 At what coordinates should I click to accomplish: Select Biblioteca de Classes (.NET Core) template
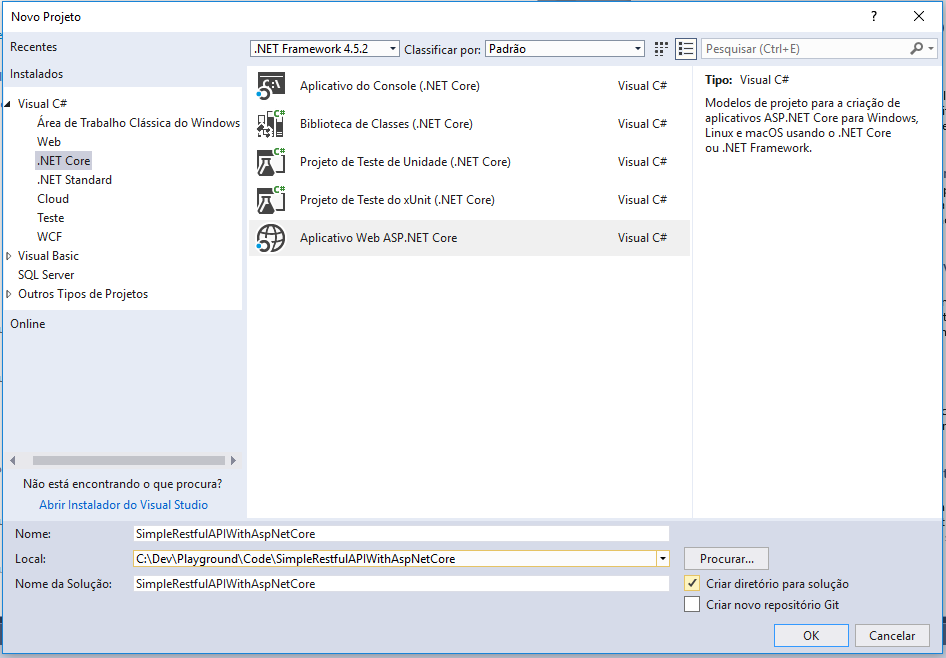point(469,124)
